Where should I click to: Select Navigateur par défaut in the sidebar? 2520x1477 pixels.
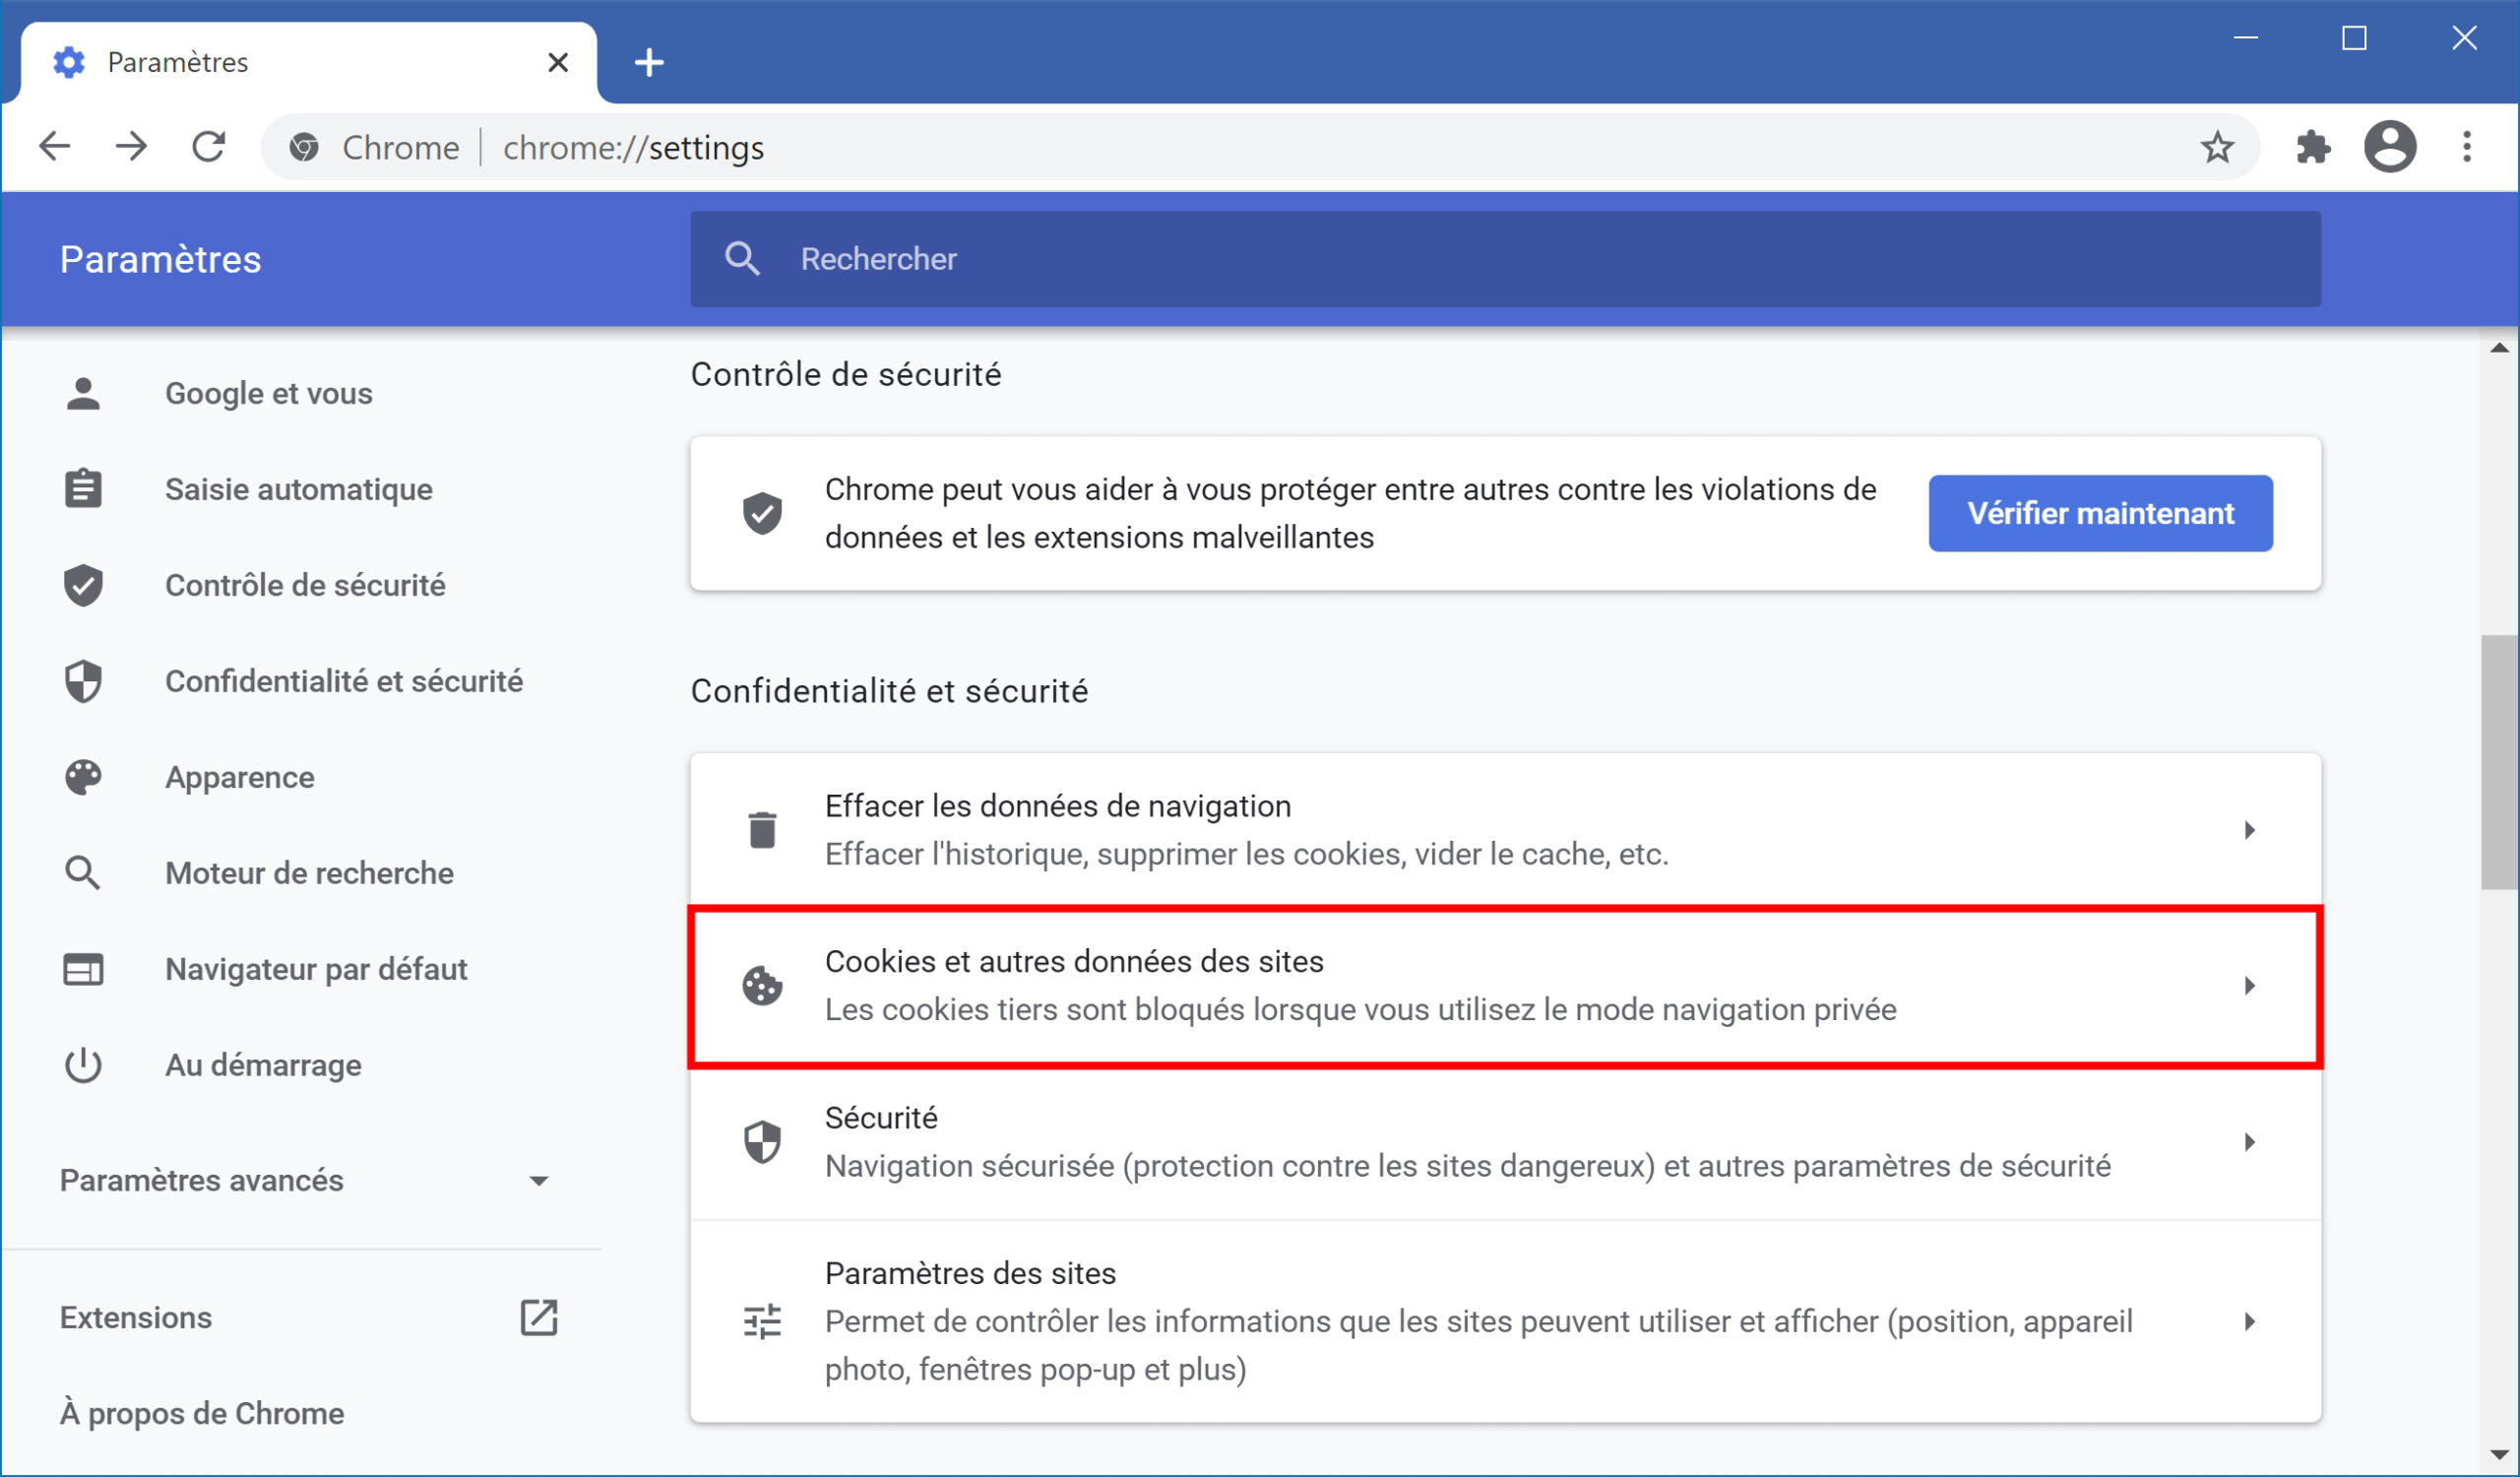[316, 969]
